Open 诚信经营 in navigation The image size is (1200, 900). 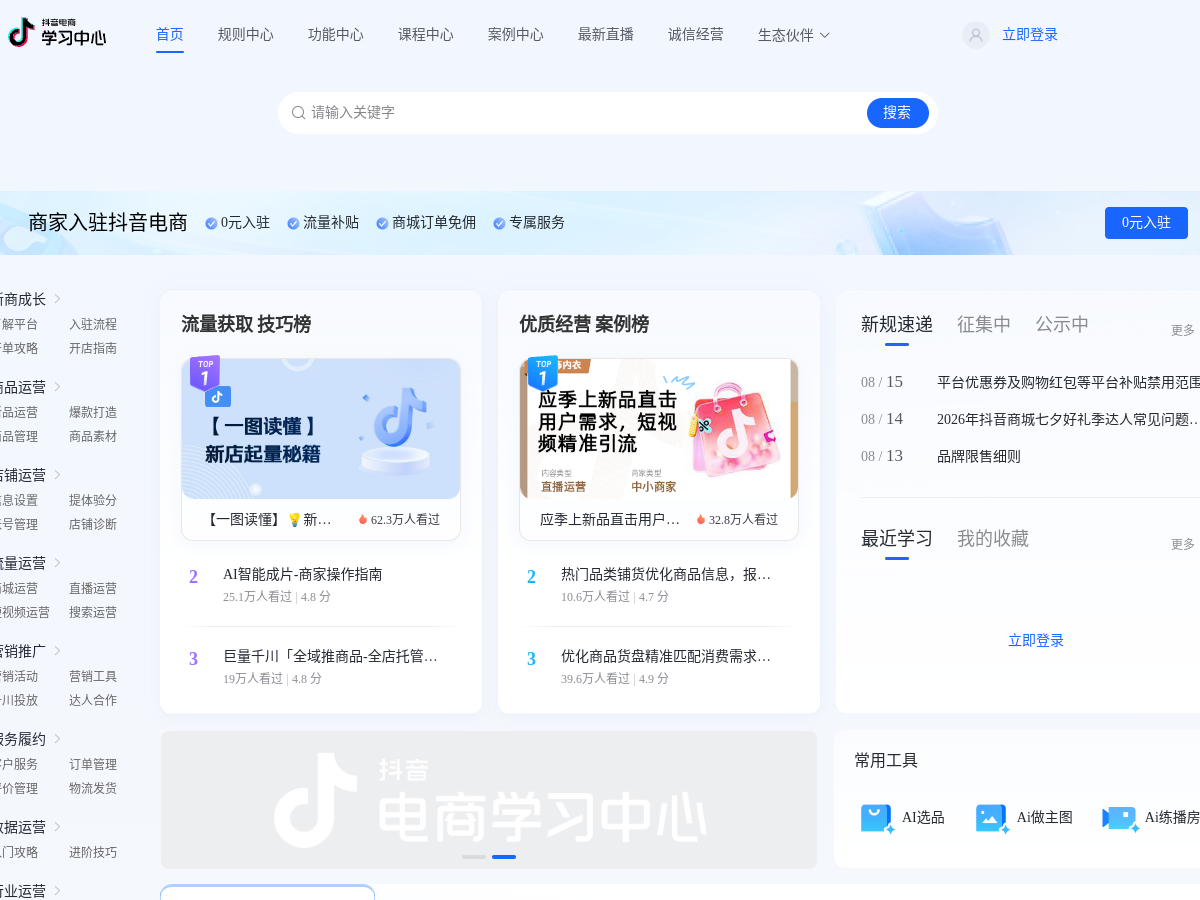696,35
